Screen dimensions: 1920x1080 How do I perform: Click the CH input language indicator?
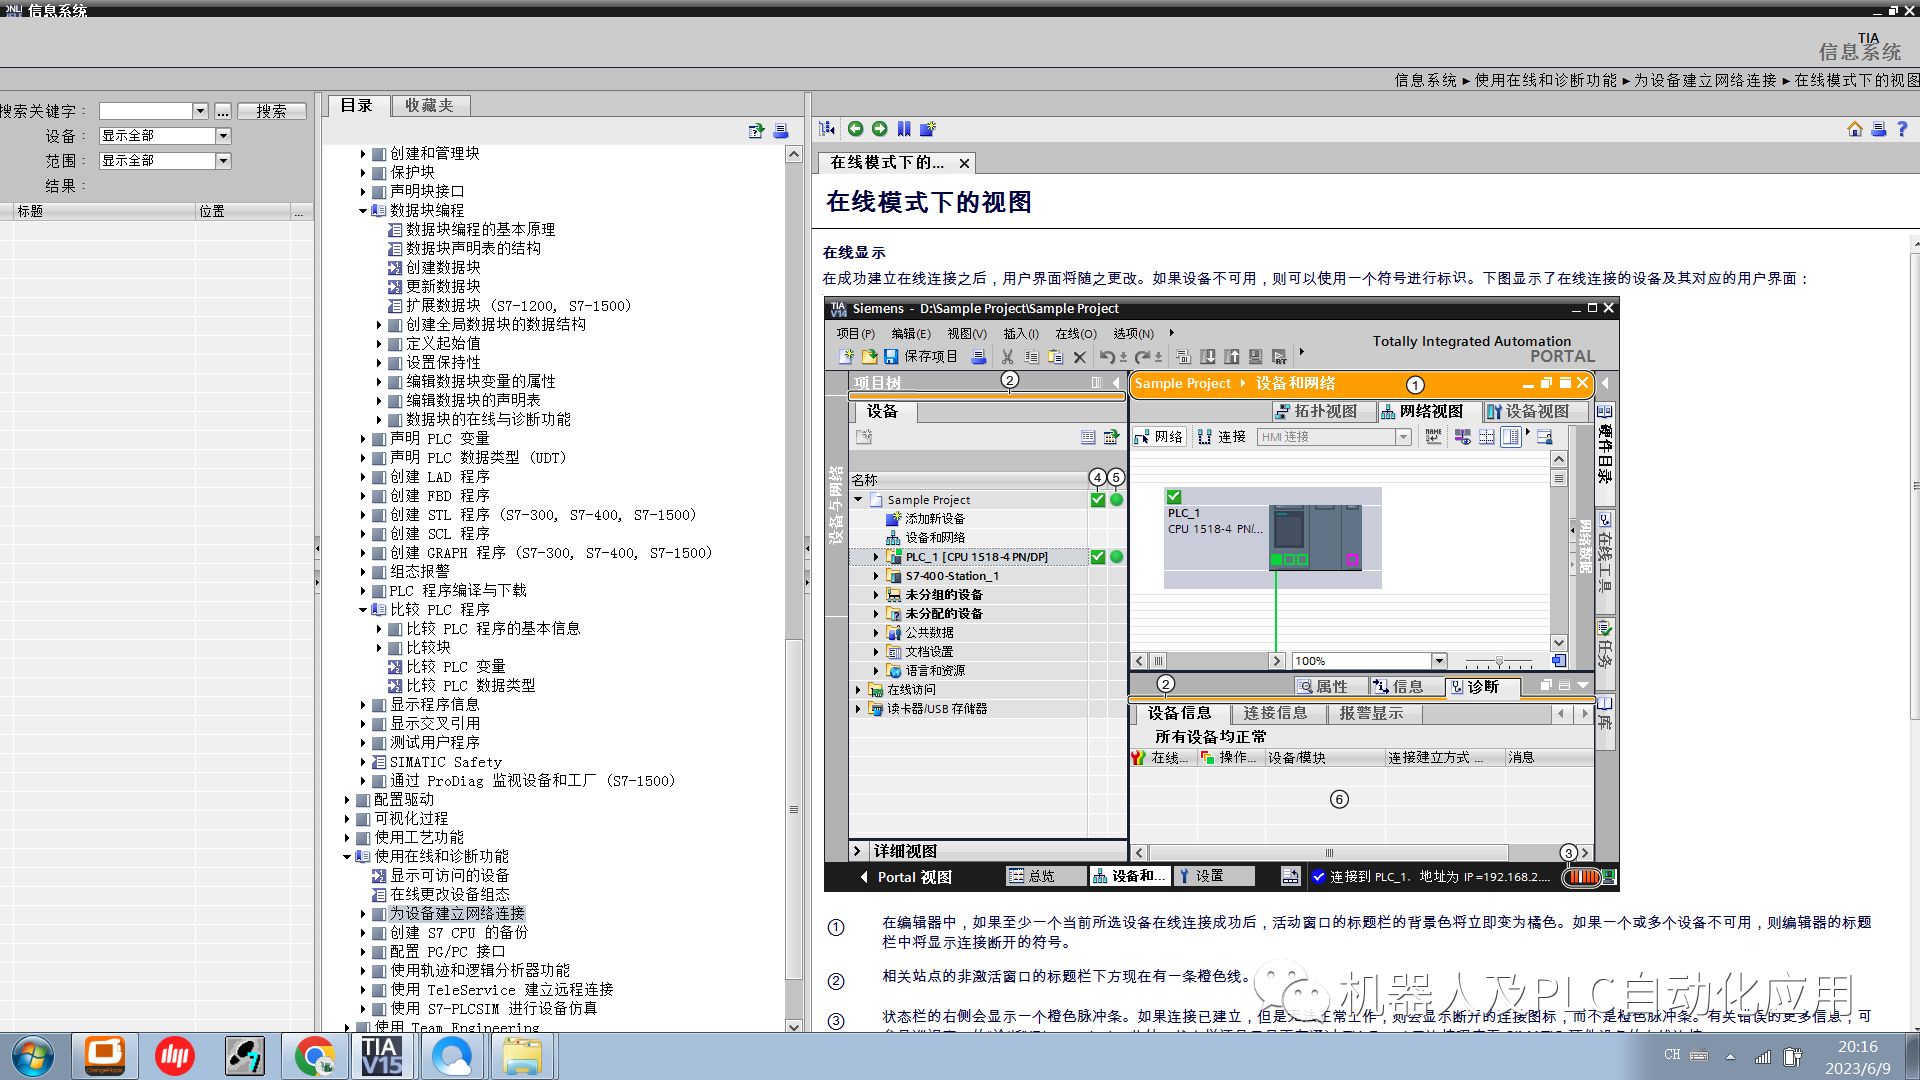point(1672,1055)
